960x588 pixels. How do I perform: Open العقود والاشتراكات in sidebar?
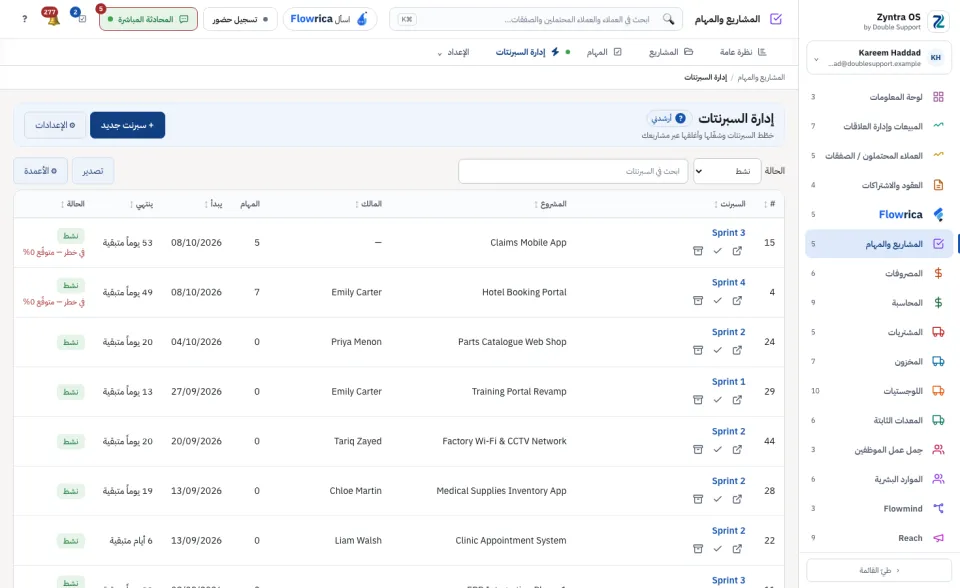point(879,185)
